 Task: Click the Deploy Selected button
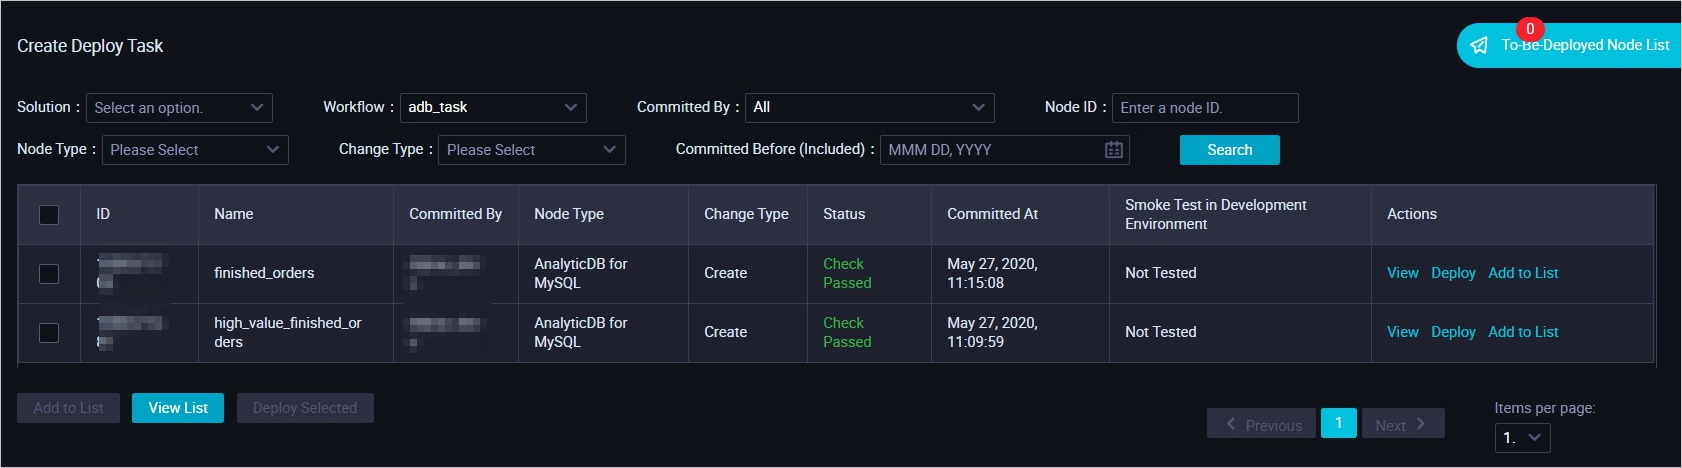(305, 408)
